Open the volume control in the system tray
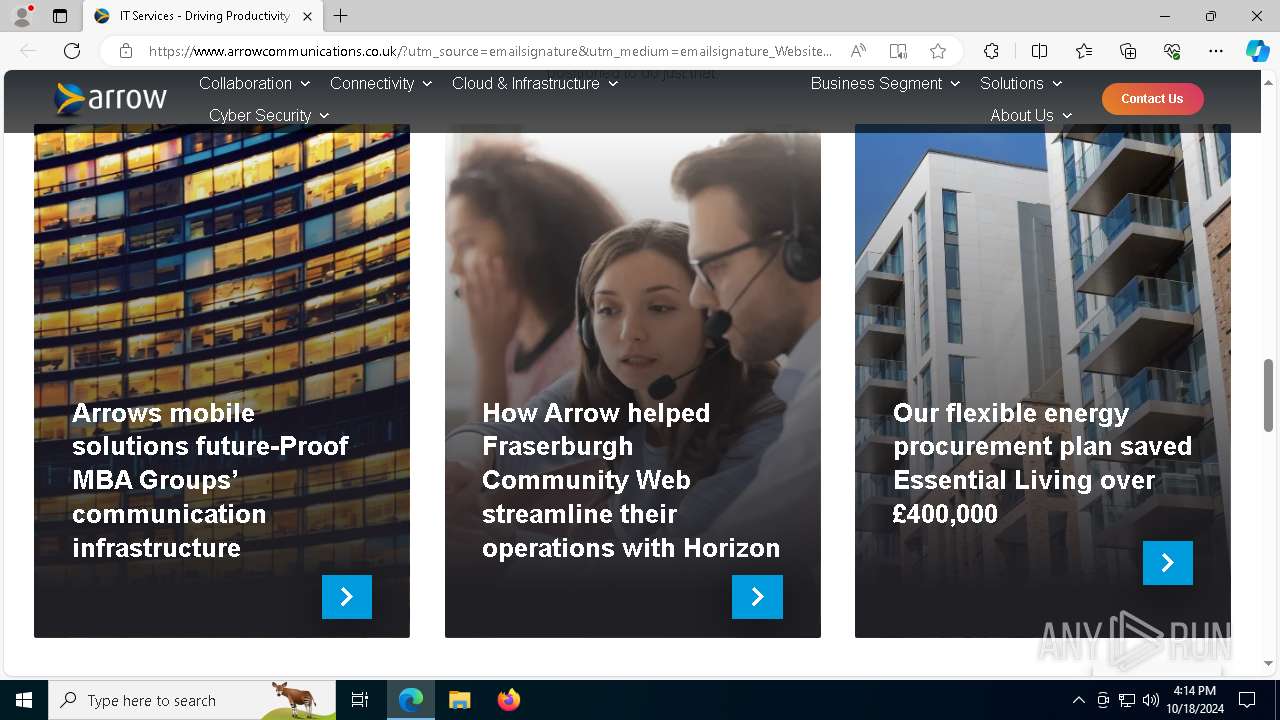Screen dimensions: 1280x720 click(1150, 700)
